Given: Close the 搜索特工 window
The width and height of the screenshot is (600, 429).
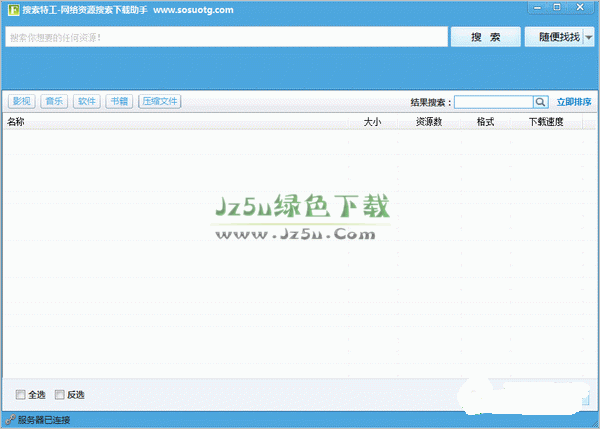Looking at the screenshot, I should tap(580, 7).
